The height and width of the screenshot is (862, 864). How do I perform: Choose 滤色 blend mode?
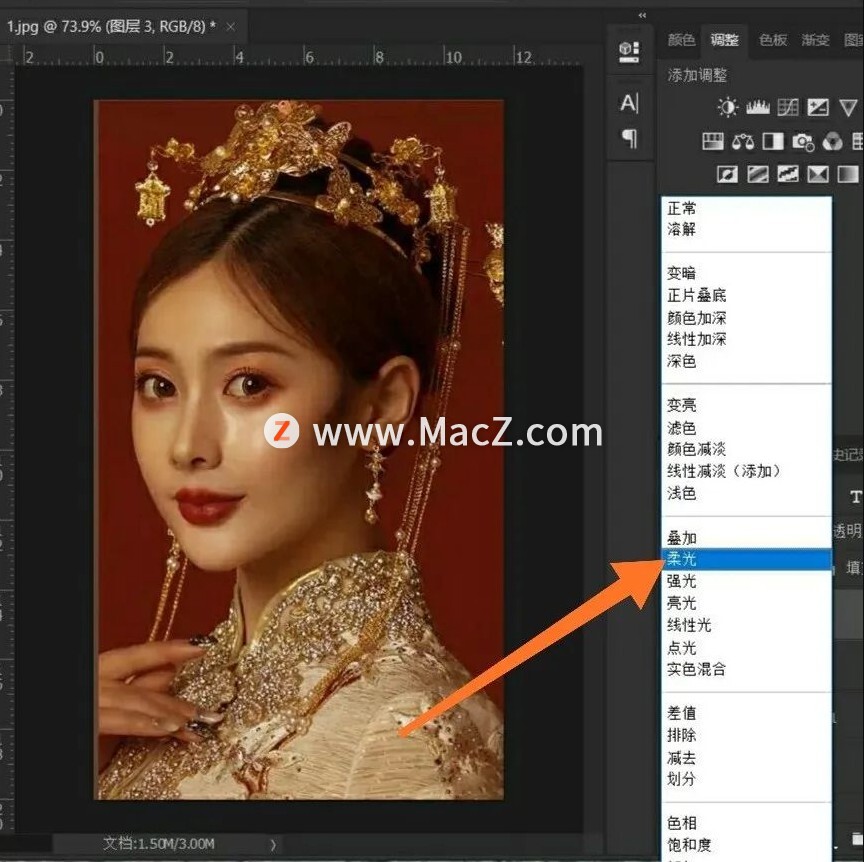click(x=682, y=428)
